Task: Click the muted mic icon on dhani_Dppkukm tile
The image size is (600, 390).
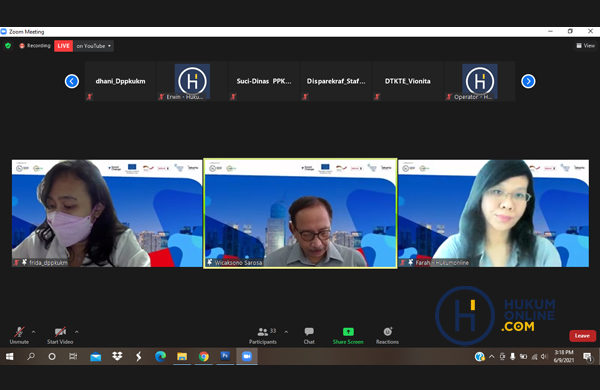Action: click(x=89, y=97)
